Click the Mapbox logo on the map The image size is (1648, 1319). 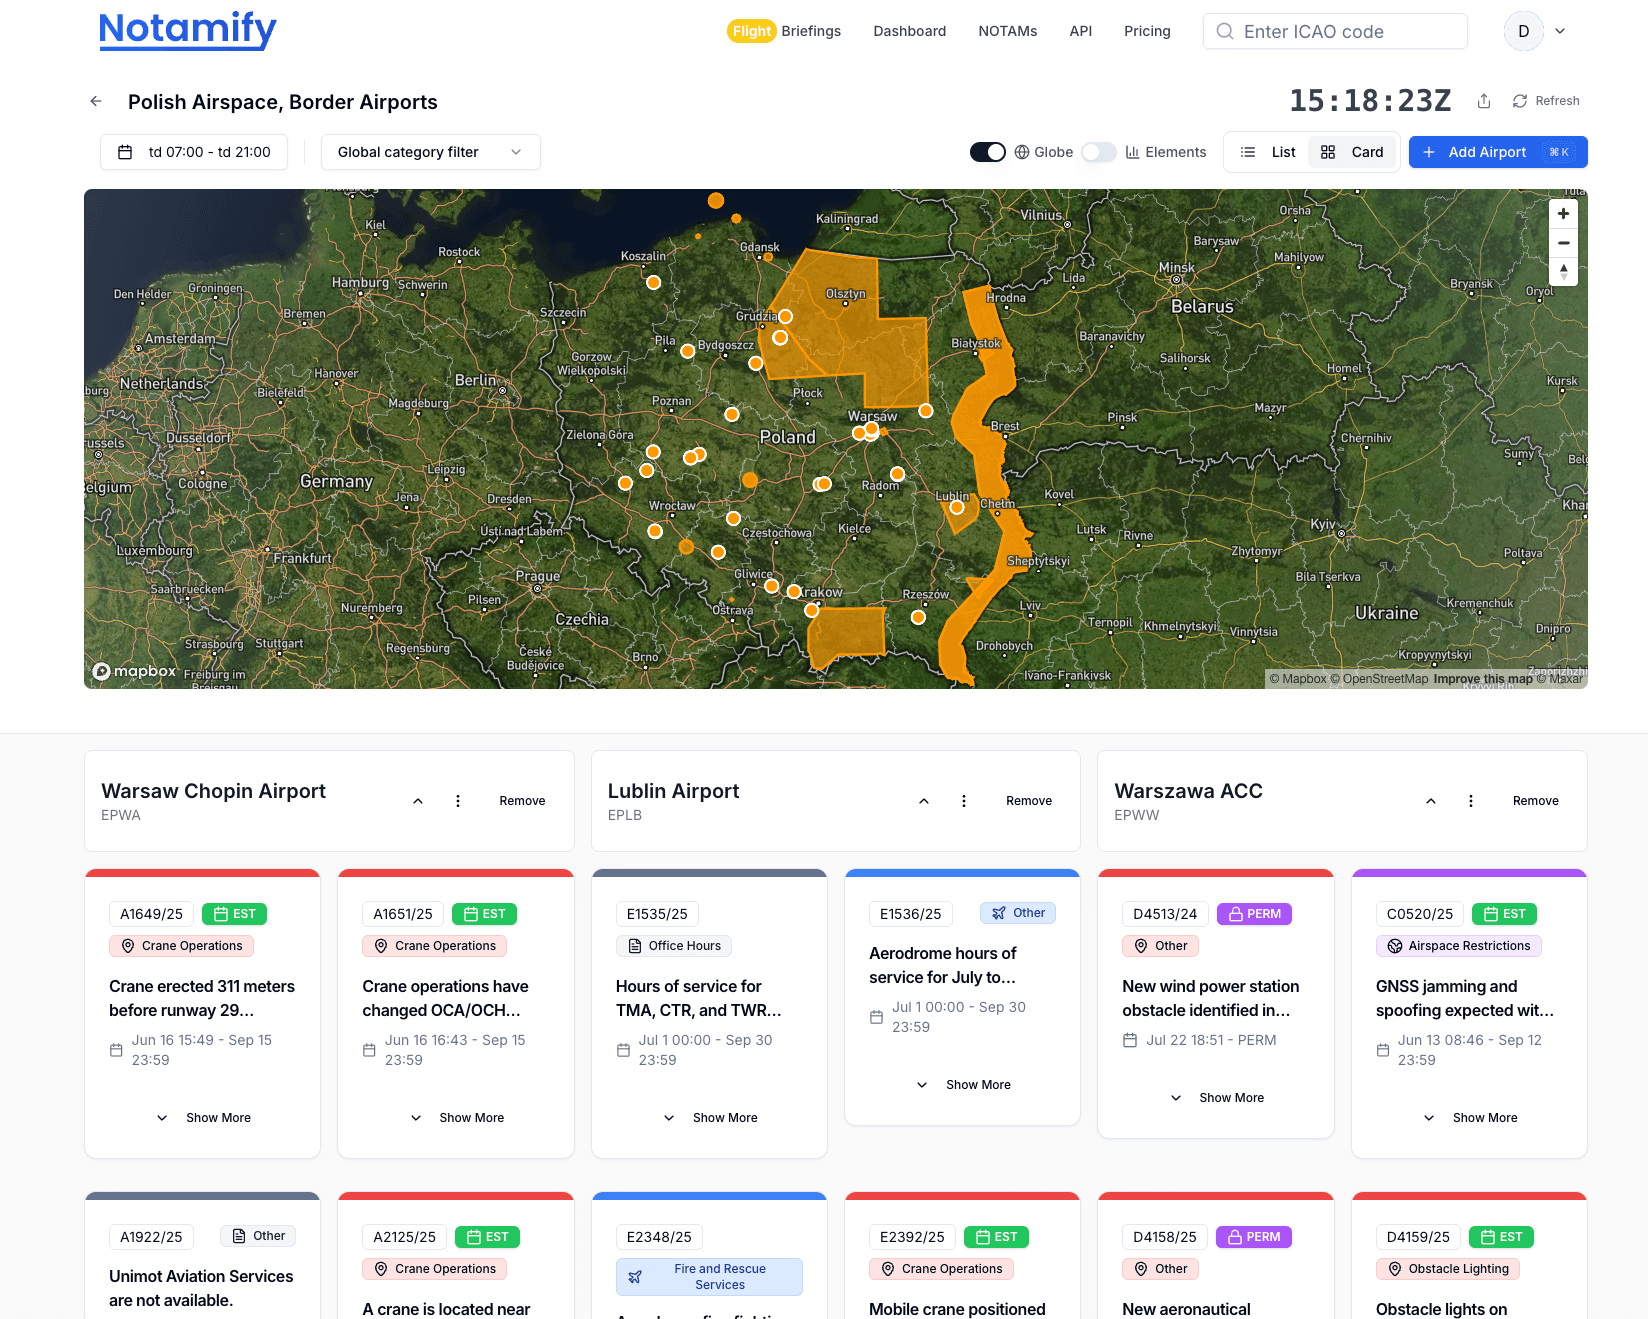coord(134,671)
